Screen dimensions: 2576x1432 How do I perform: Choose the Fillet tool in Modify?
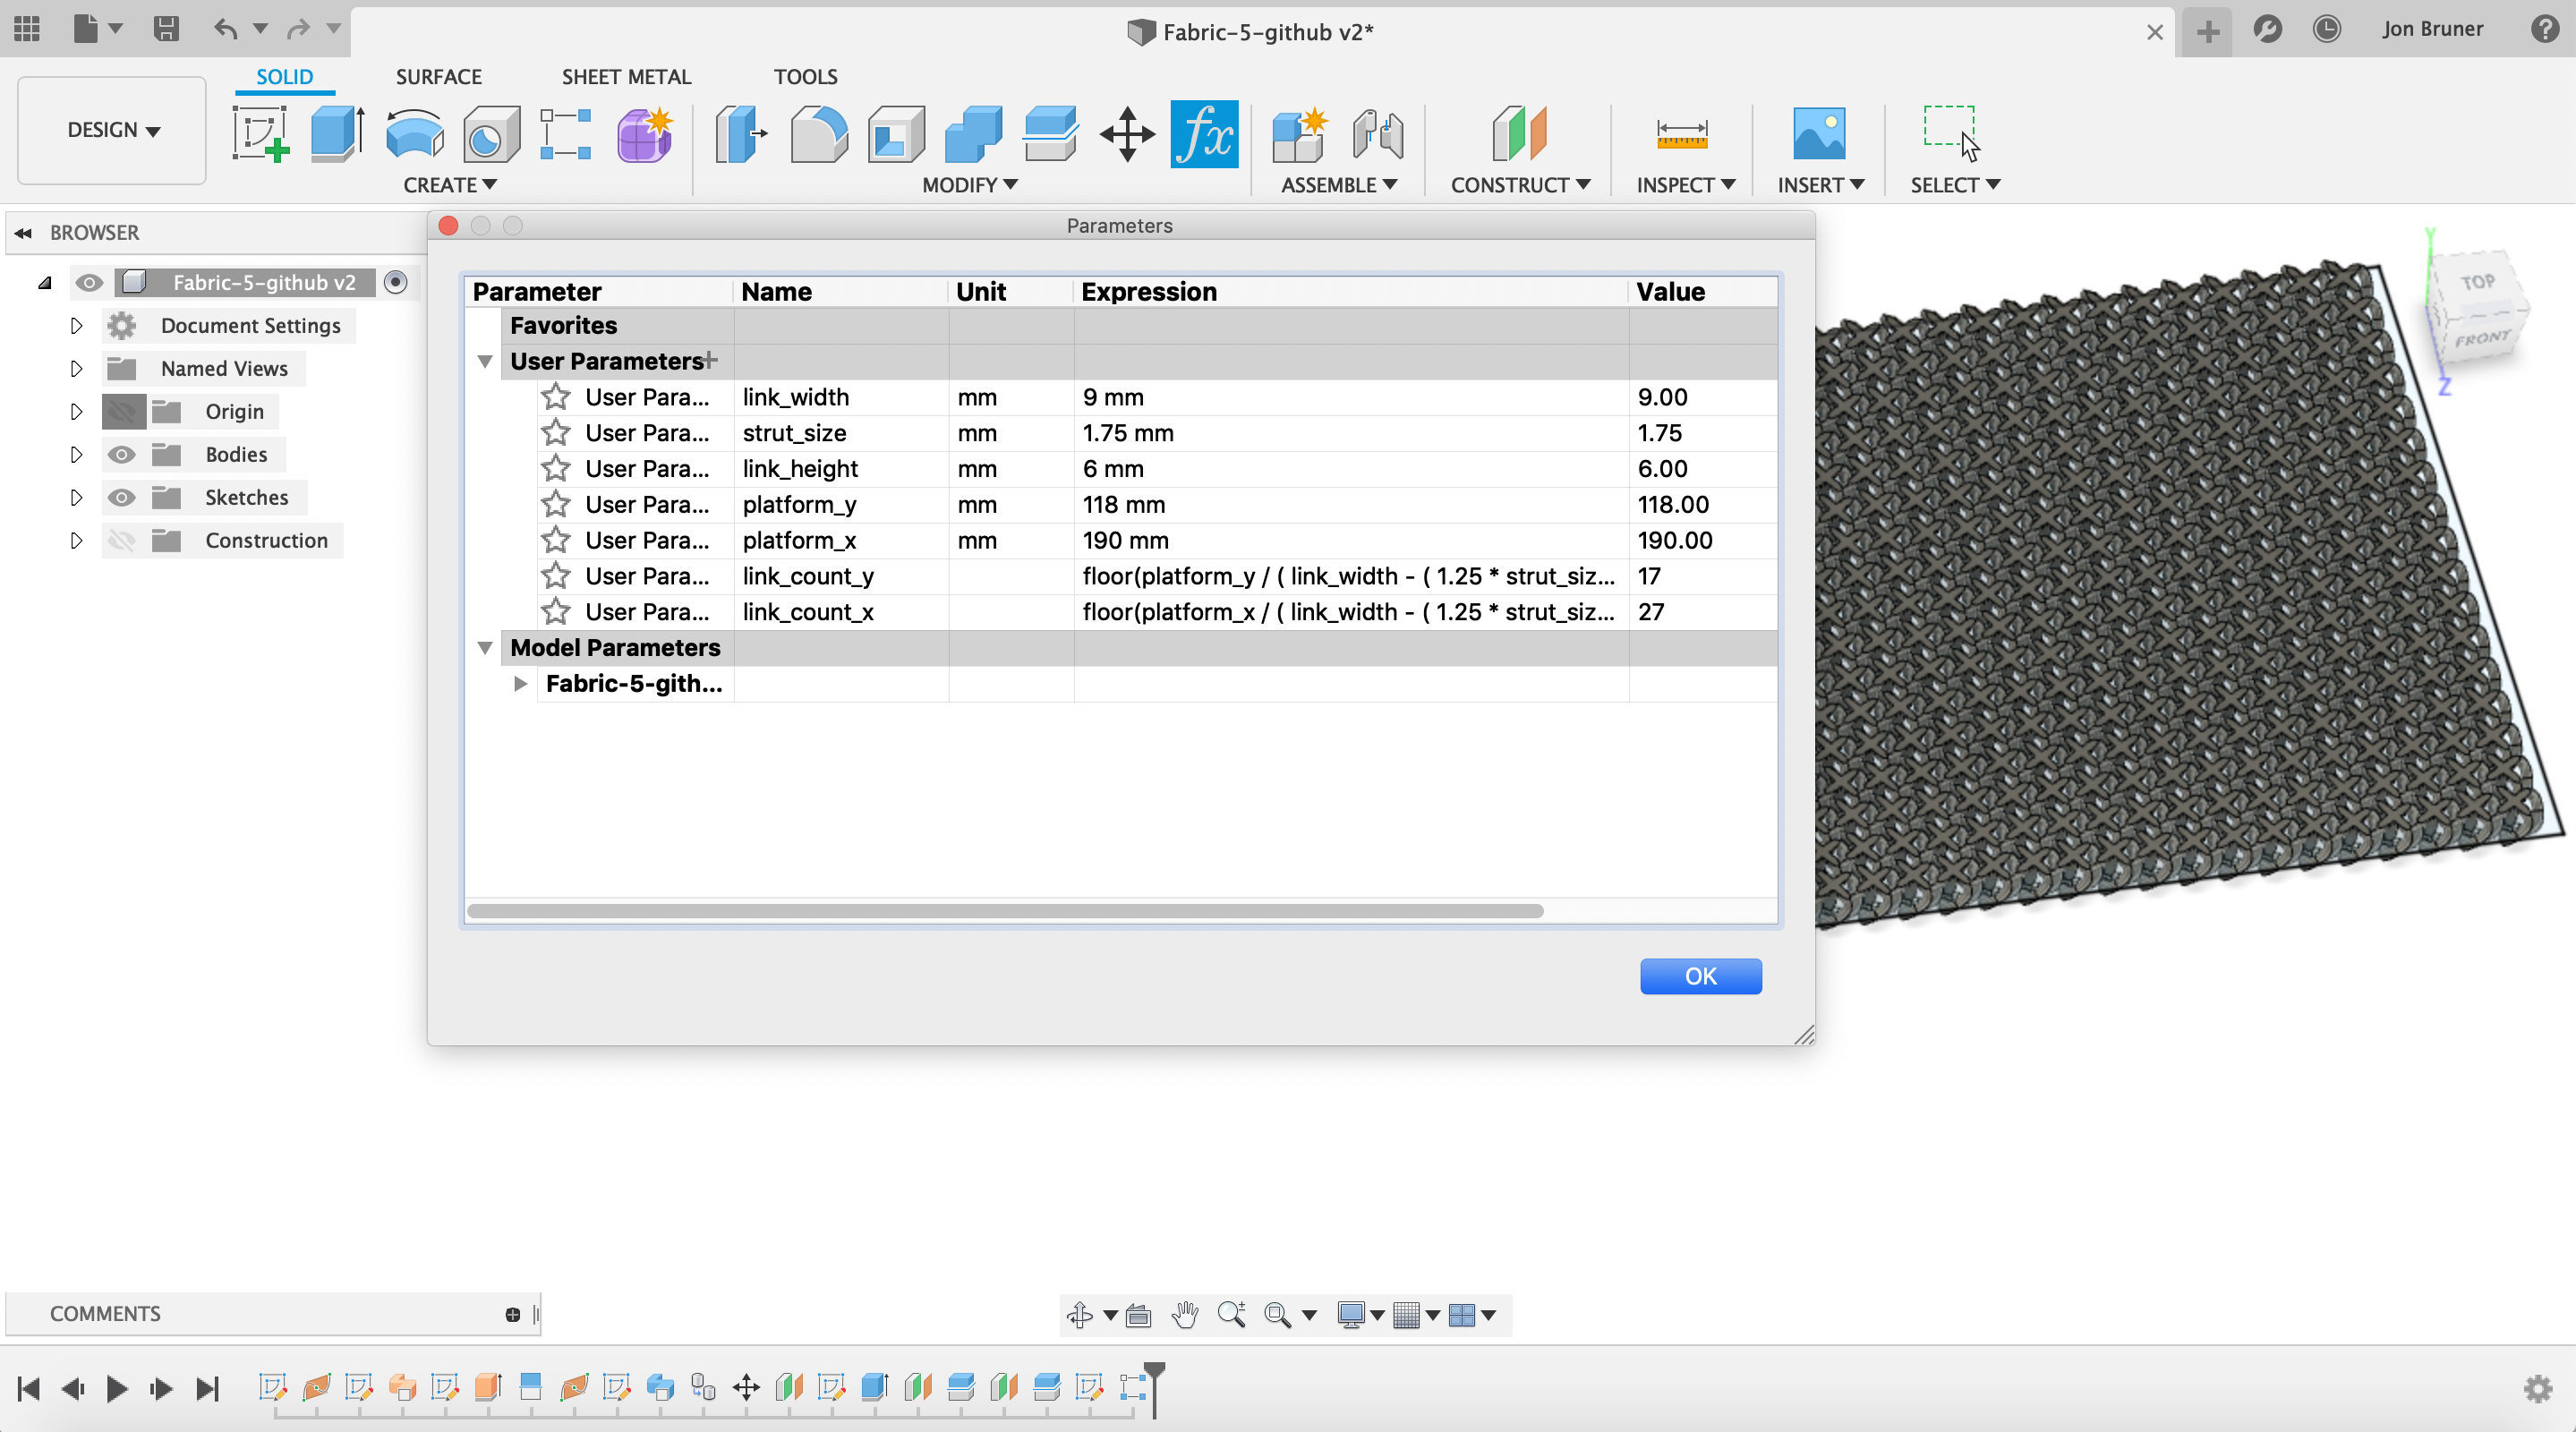click(818, 133)
